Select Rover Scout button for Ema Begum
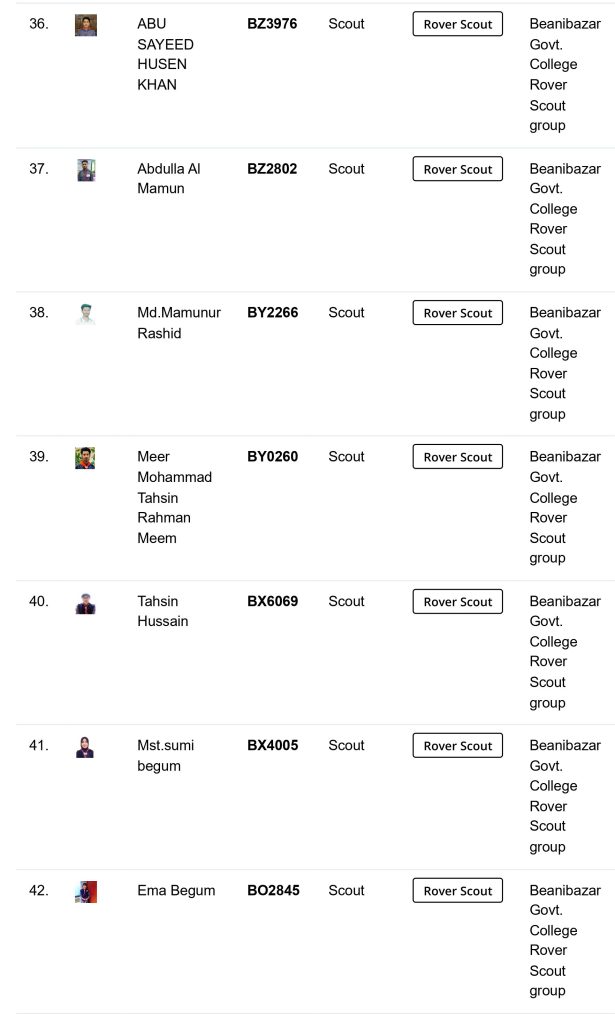 click(457, 891)
